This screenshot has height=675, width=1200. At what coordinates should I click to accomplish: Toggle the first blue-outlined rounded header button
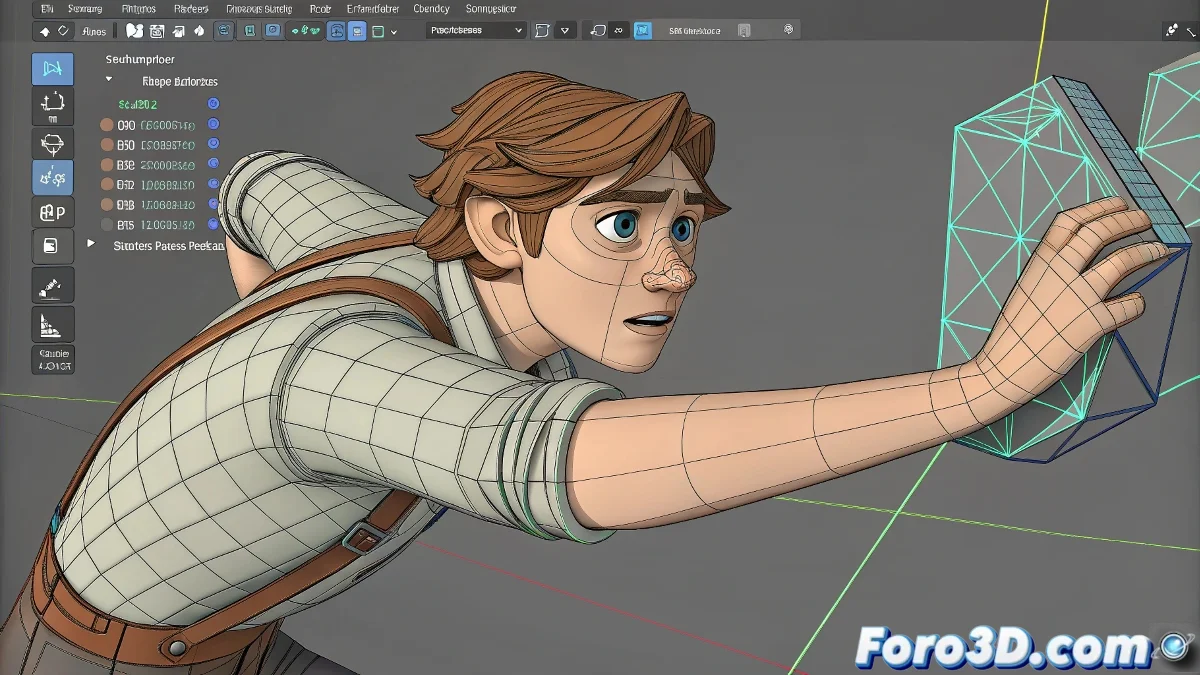[224, 31]
